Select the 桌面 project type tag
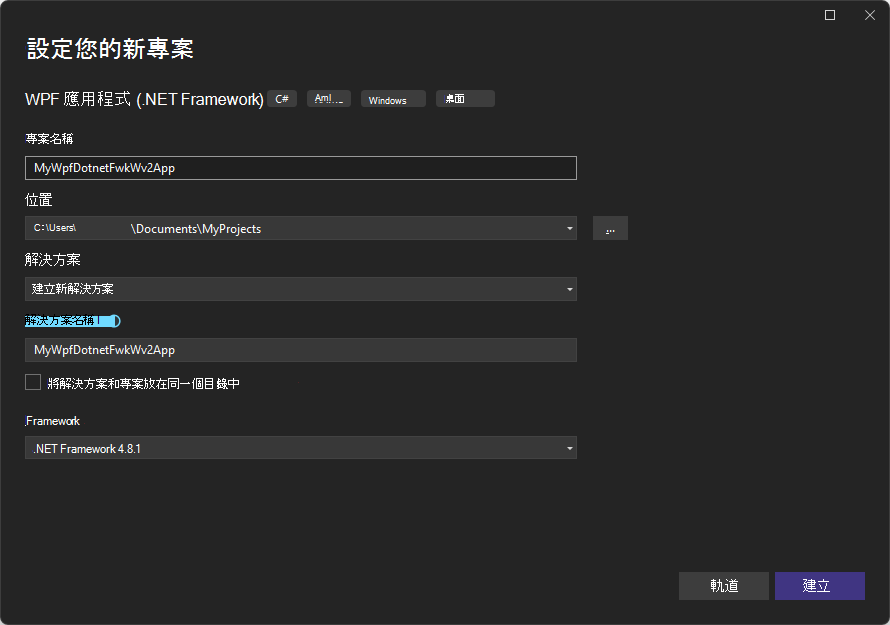The image size is (890, 625). pos(464,98)
